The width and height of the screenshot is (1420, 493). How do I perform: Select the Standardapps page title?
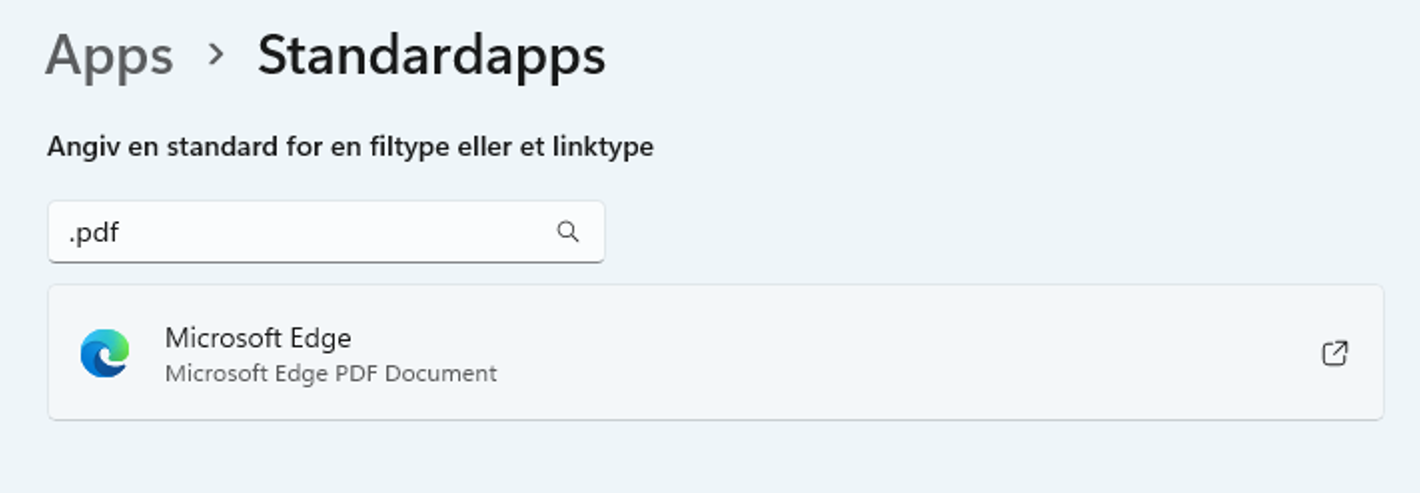(x=431, y=56)
